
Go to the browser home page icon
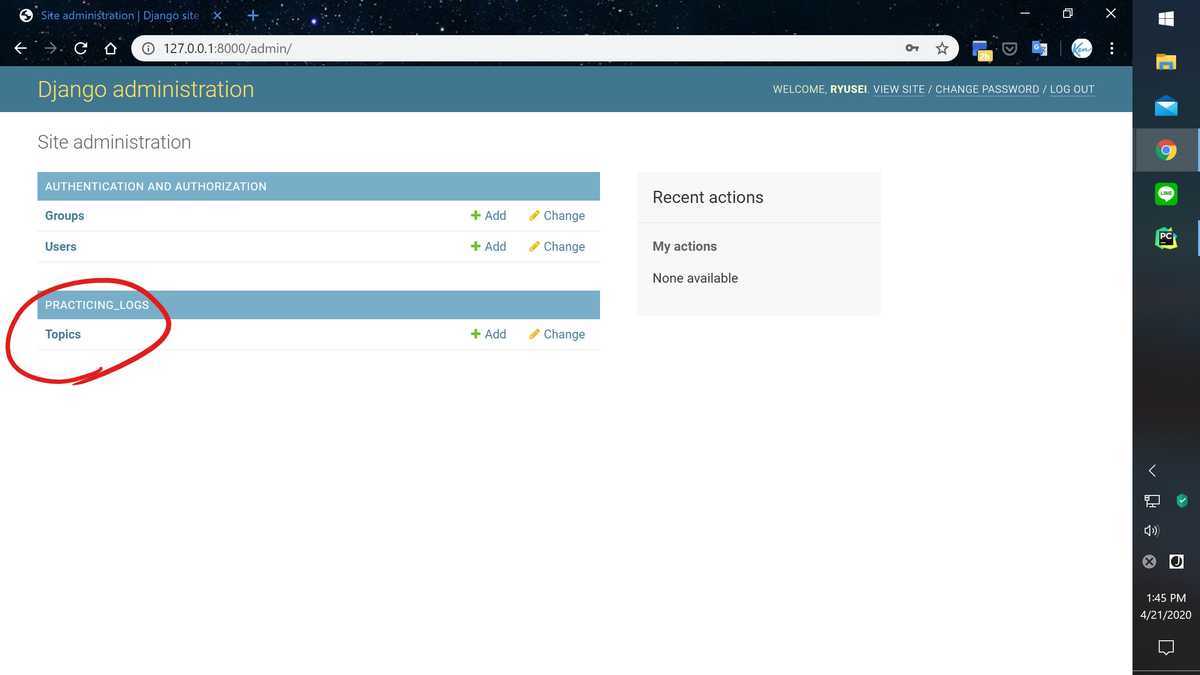pos(111,48)
